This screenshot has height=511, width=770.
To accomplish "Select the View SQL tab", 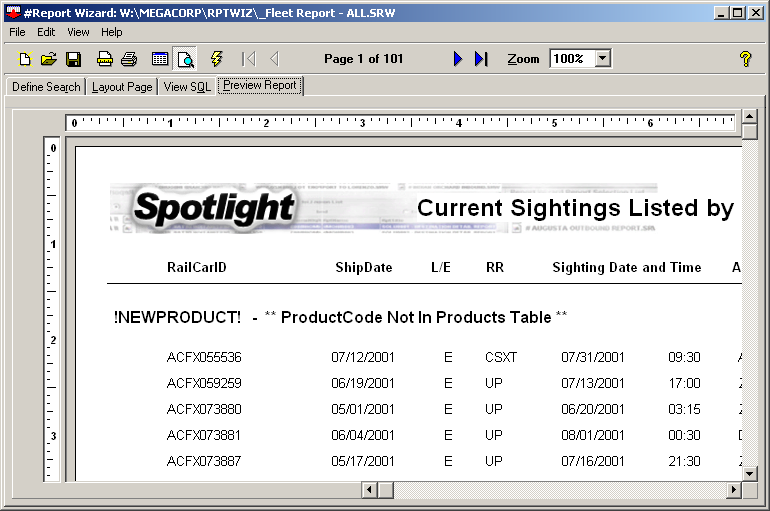I will (187, 87).
